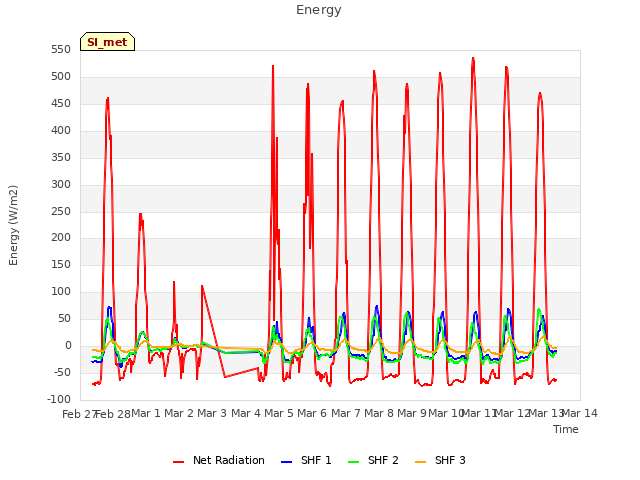This screenshot has width=640, height=480.
Task: Click the red Net Radiation legend swatch
Action: 178,462
